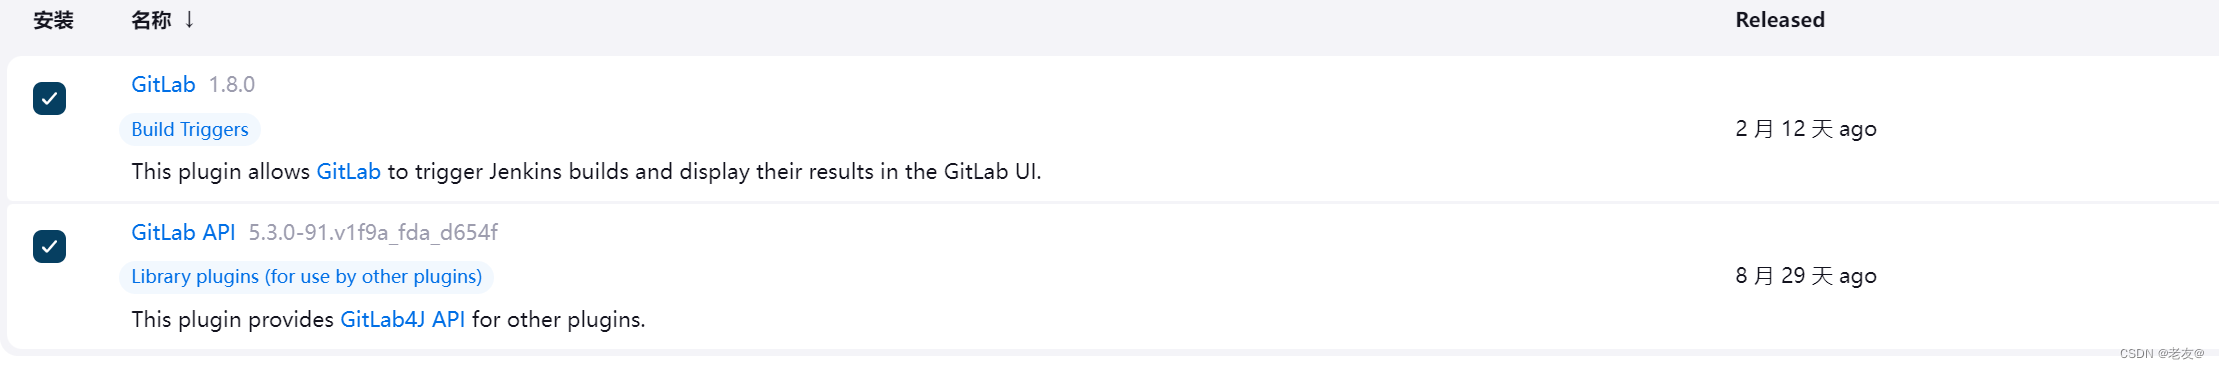The width and height of the screenshot is (2219, 369).
Task: Click the CSDN watermark text
Action: 2162,353
